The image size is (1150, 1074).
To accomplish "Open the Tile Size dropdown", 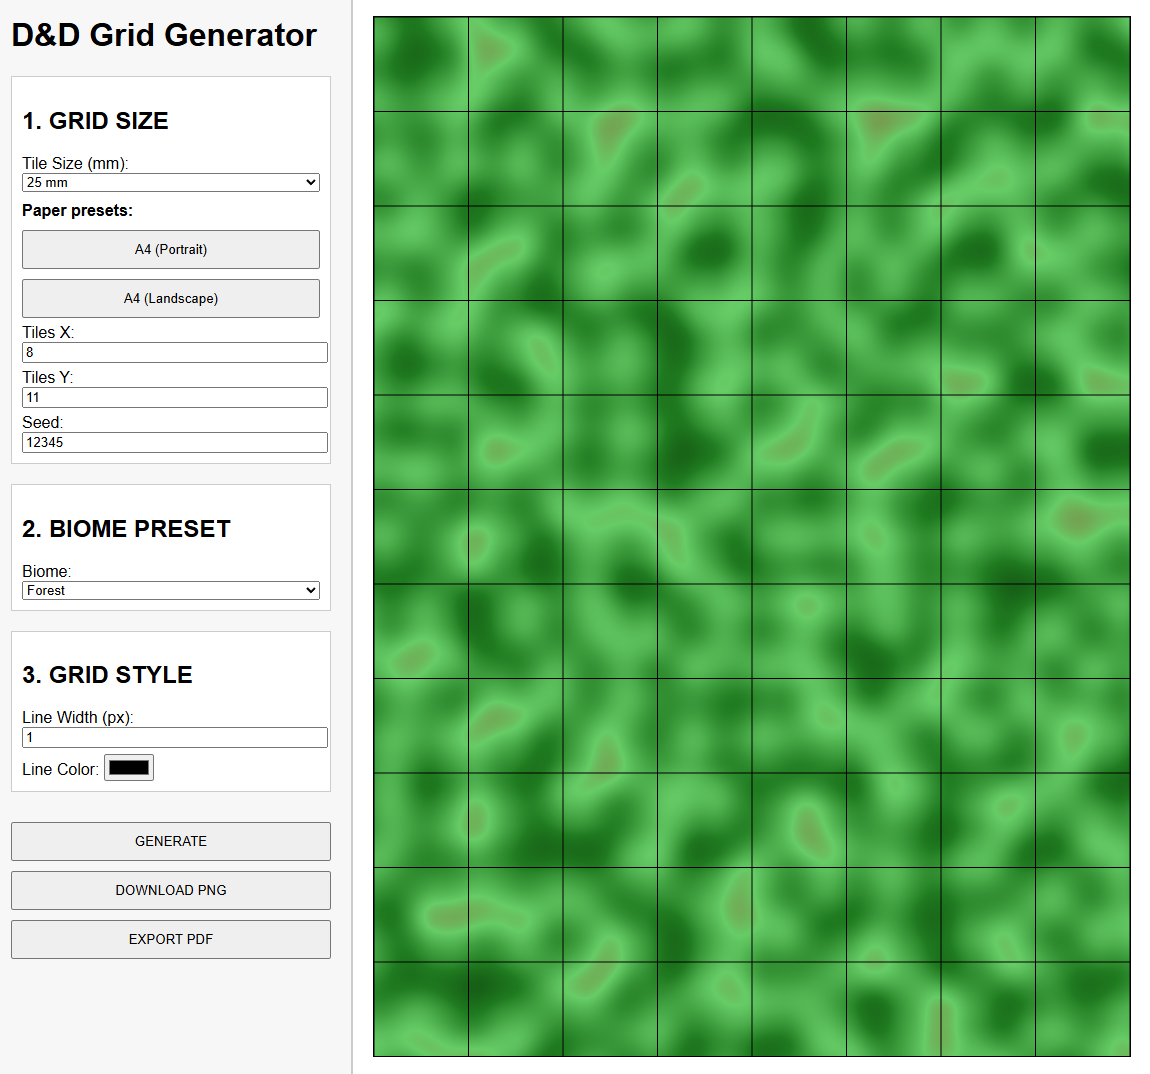I will click(171, 182).
